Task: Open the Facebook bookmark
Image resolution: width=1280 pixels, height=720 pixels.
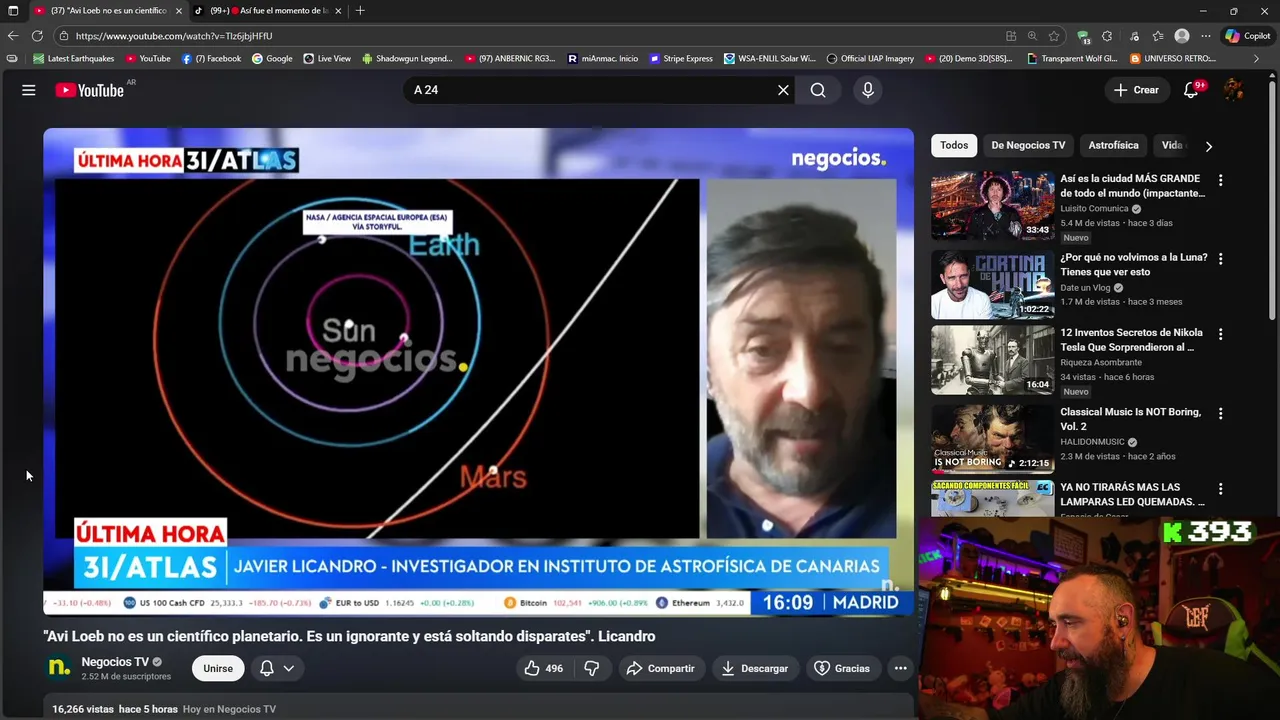Action: click(x=211, y=59)
